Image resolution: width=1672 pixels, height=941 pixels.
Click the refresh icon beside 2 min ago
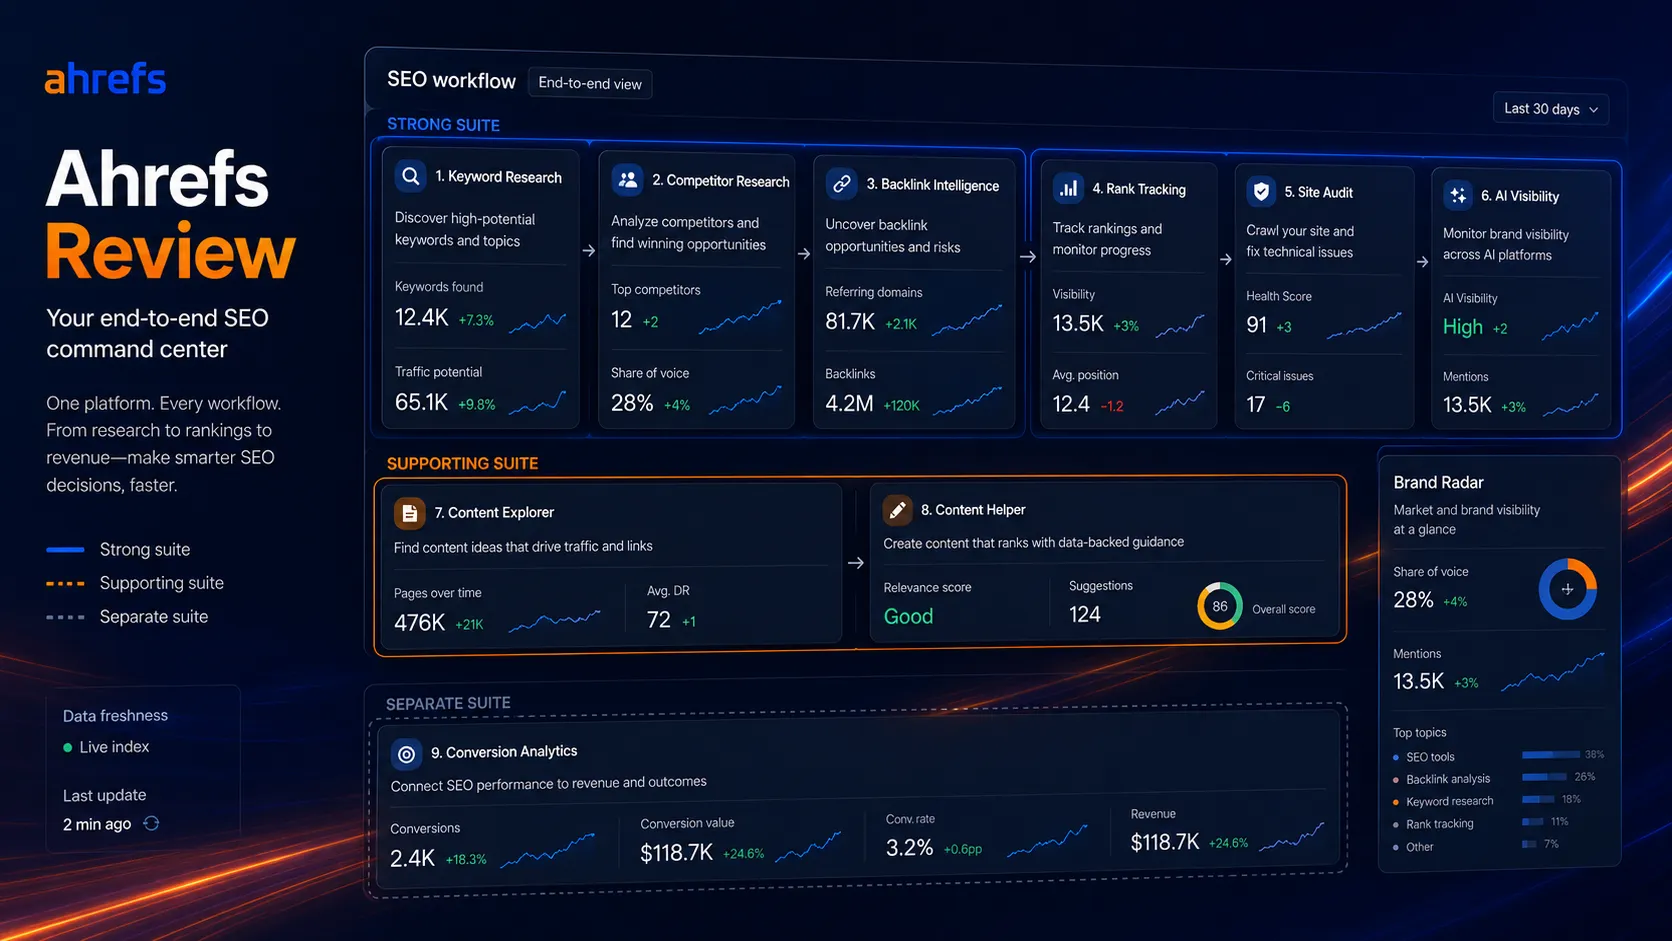click(151, 823)
